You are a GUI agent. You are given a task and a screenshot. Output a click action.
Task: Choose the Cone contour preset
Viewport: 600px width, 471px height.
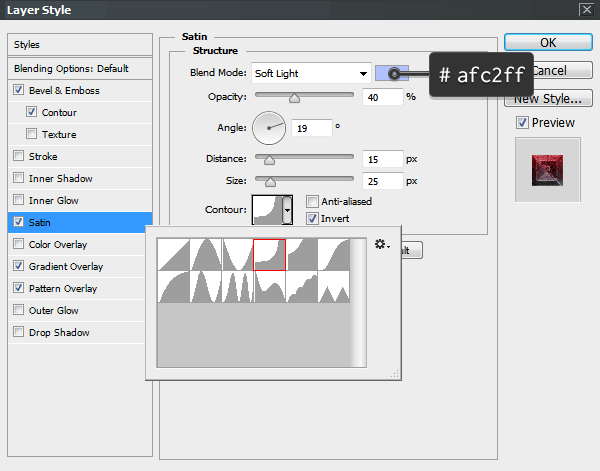[205, 254]
